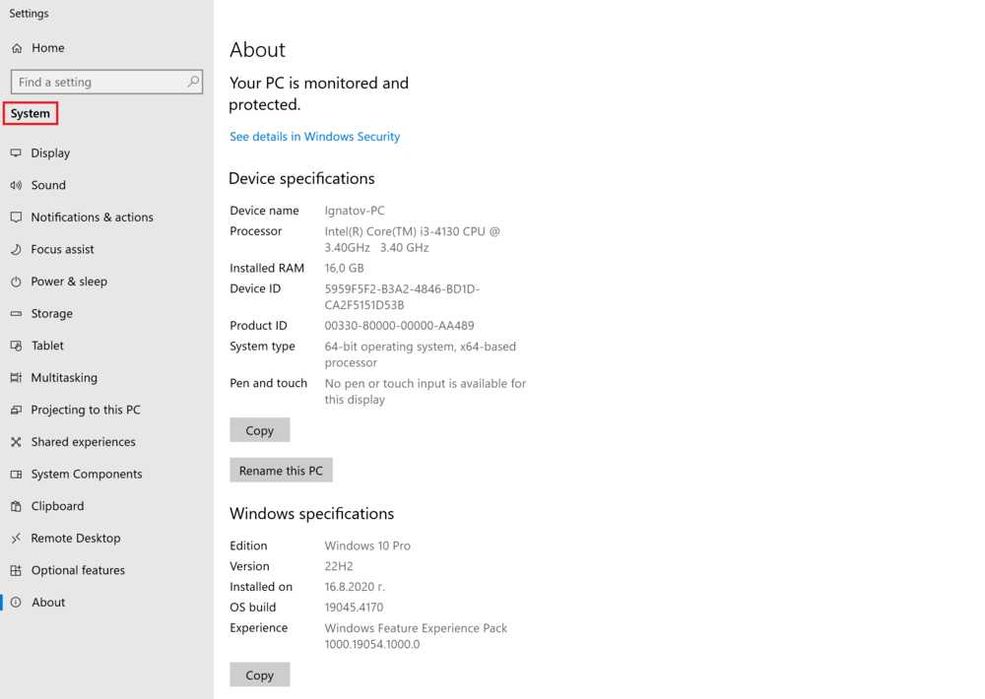Click the version value 22H2
The image size is (985, 699).
[x=339, y=566]
